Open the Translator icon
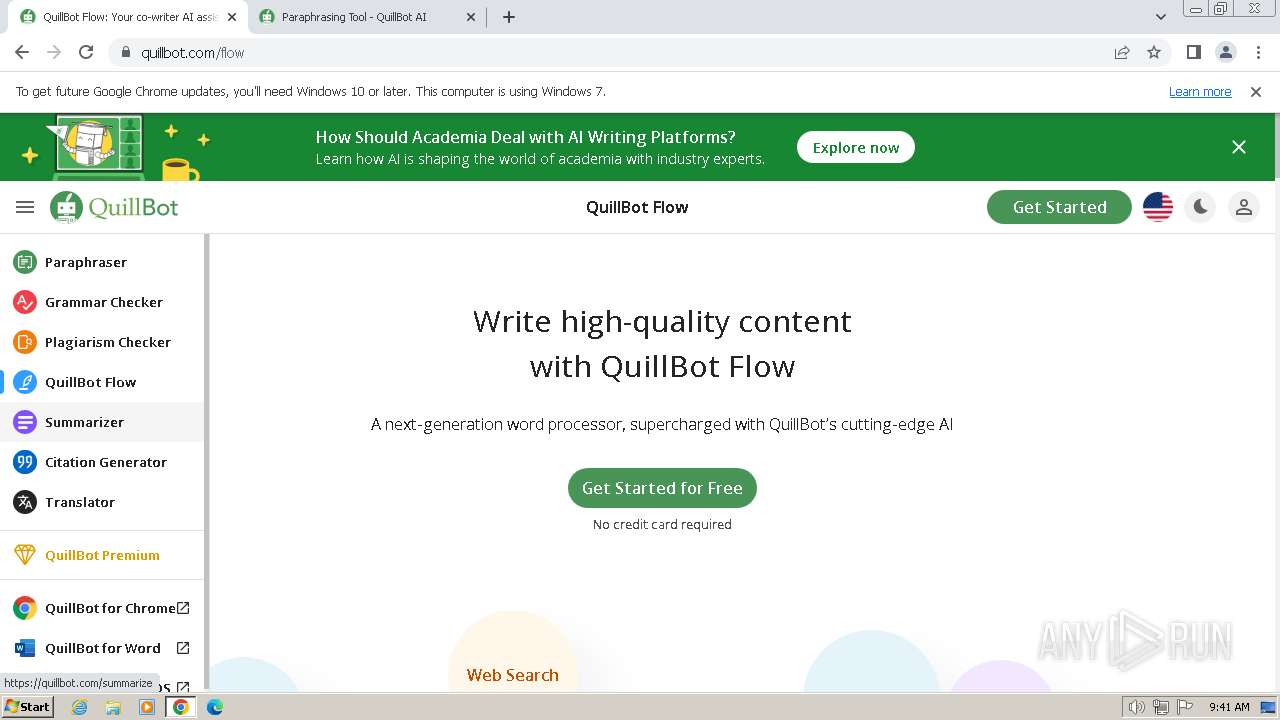 (x=25, y=502)
